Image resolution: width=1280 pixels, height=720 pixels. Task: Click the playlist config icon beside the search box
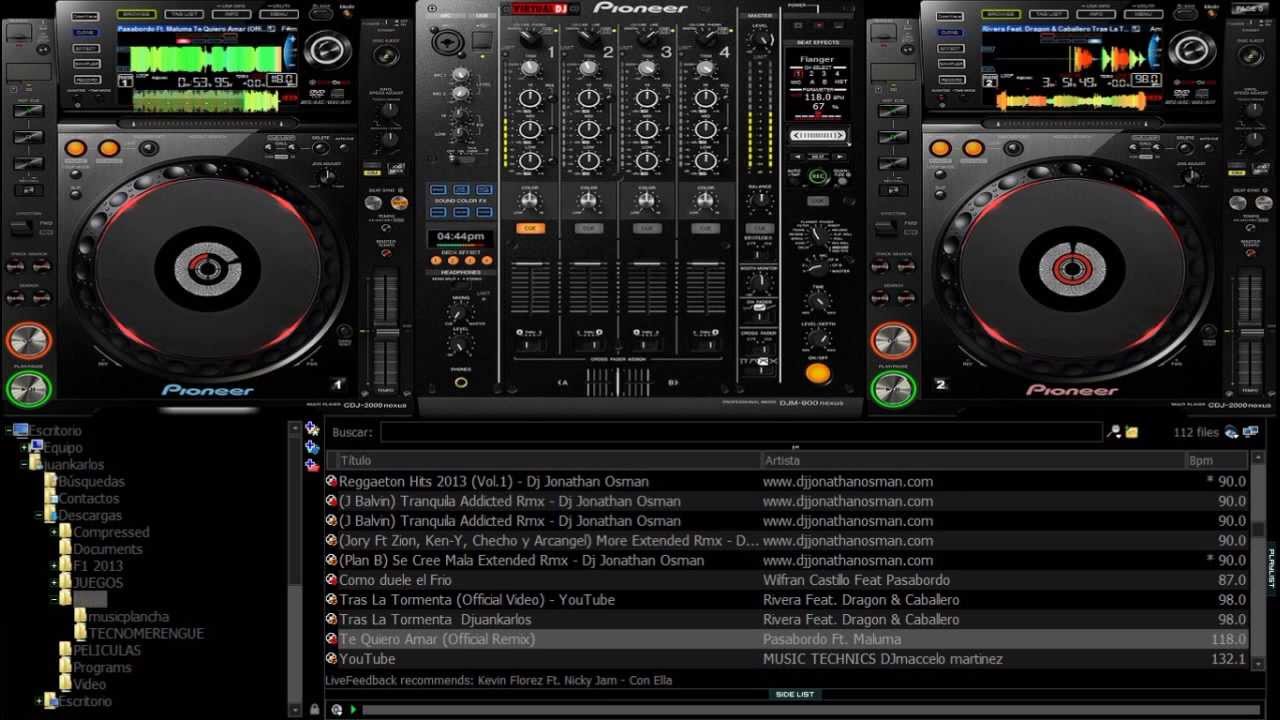point(1114,432)
